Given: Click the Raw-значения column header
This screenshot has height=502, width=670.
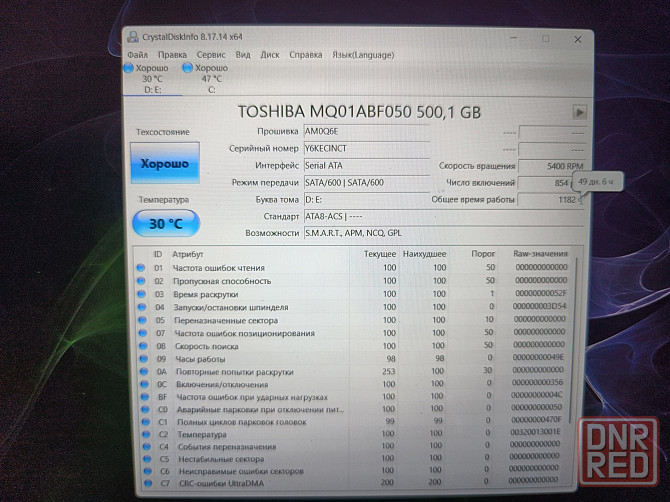Looking at the screenshot, I should point(540,254).
